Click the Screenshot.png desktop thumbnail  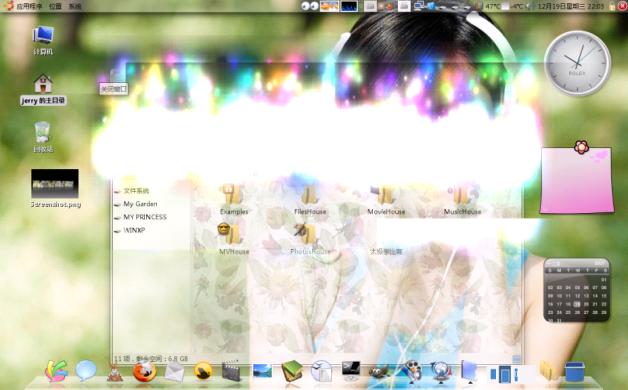[55, 183]
